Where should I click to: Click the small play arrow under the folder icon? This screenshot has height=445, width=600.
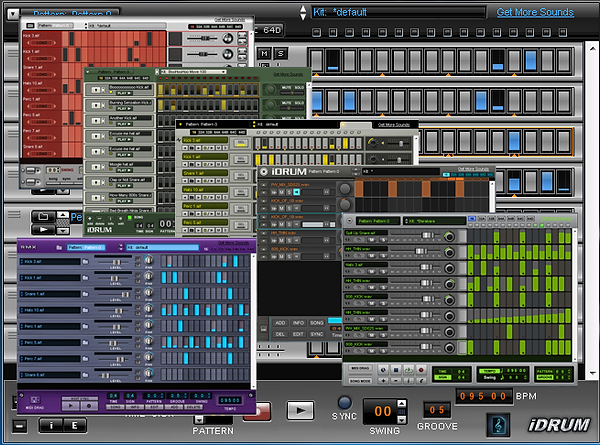pos(43,229)
